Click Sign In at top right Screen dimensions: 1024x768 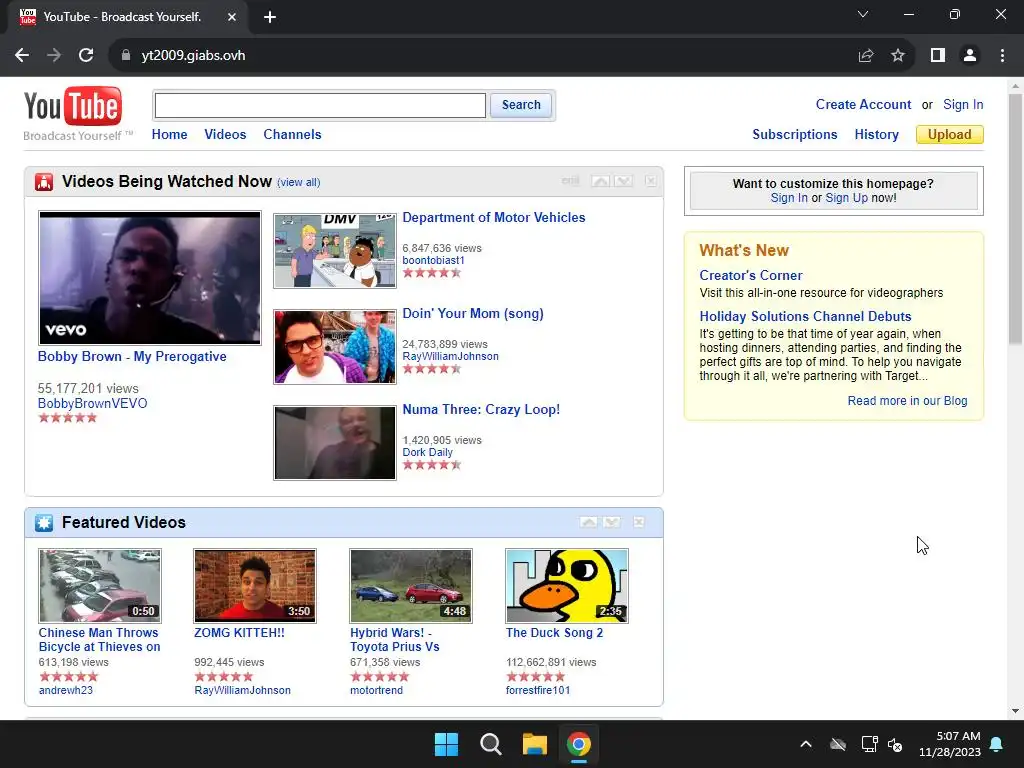(x=963, y=104)
